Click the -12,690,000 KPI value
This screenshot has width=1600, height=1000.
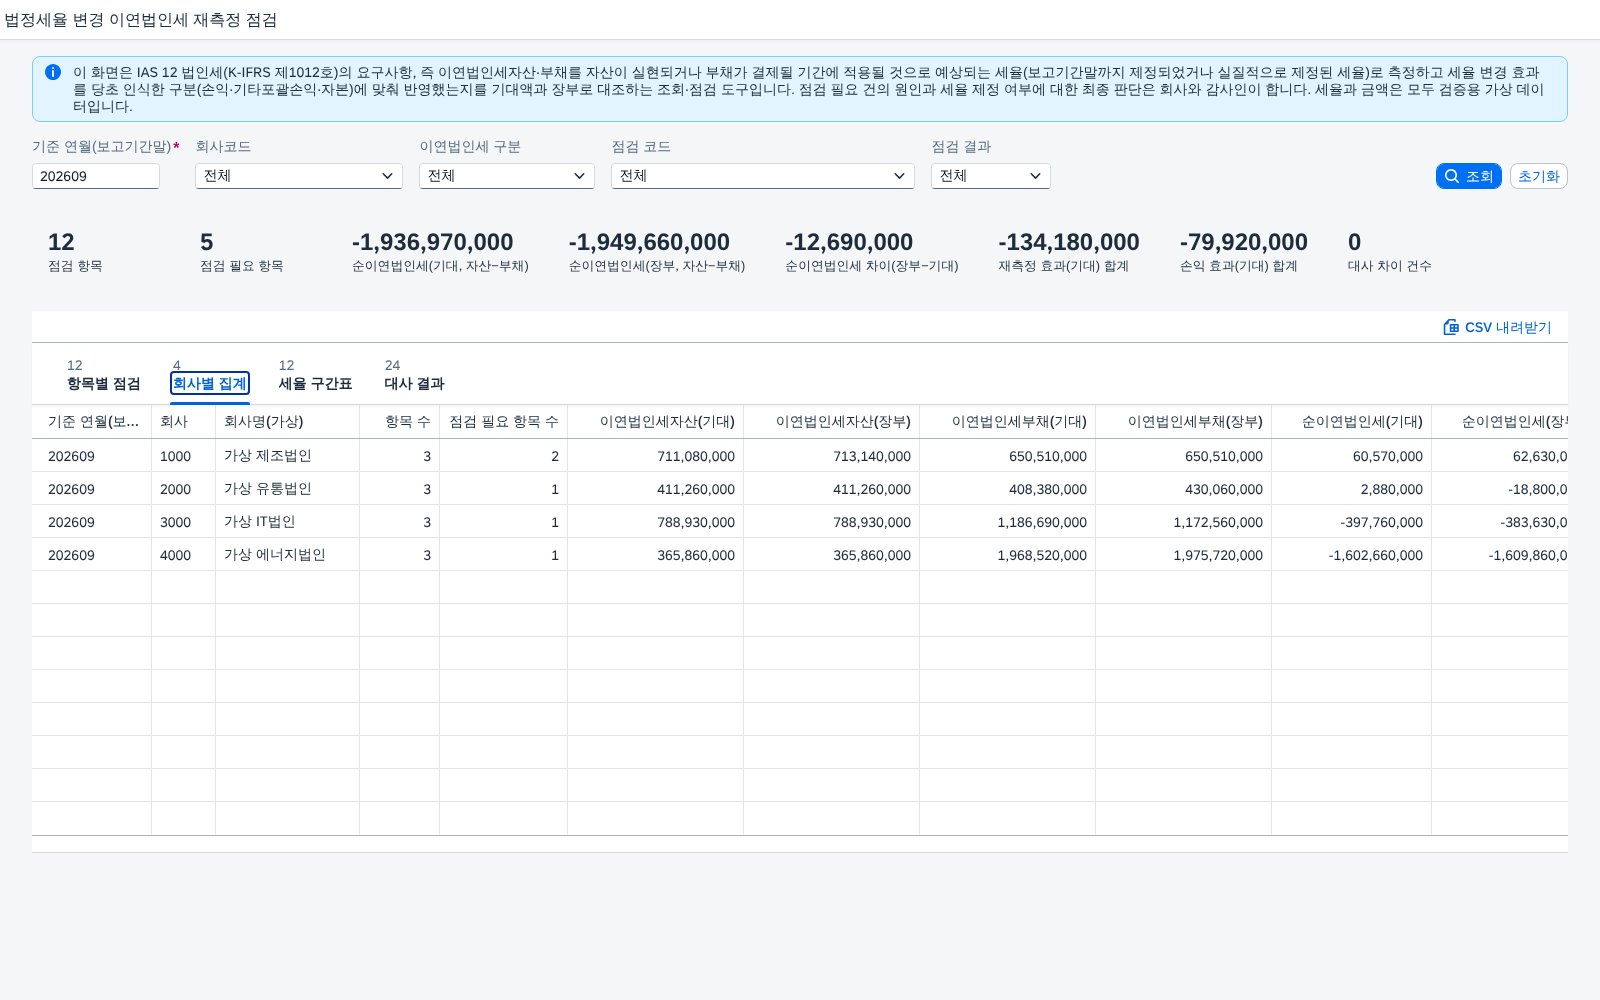[849, 242]
